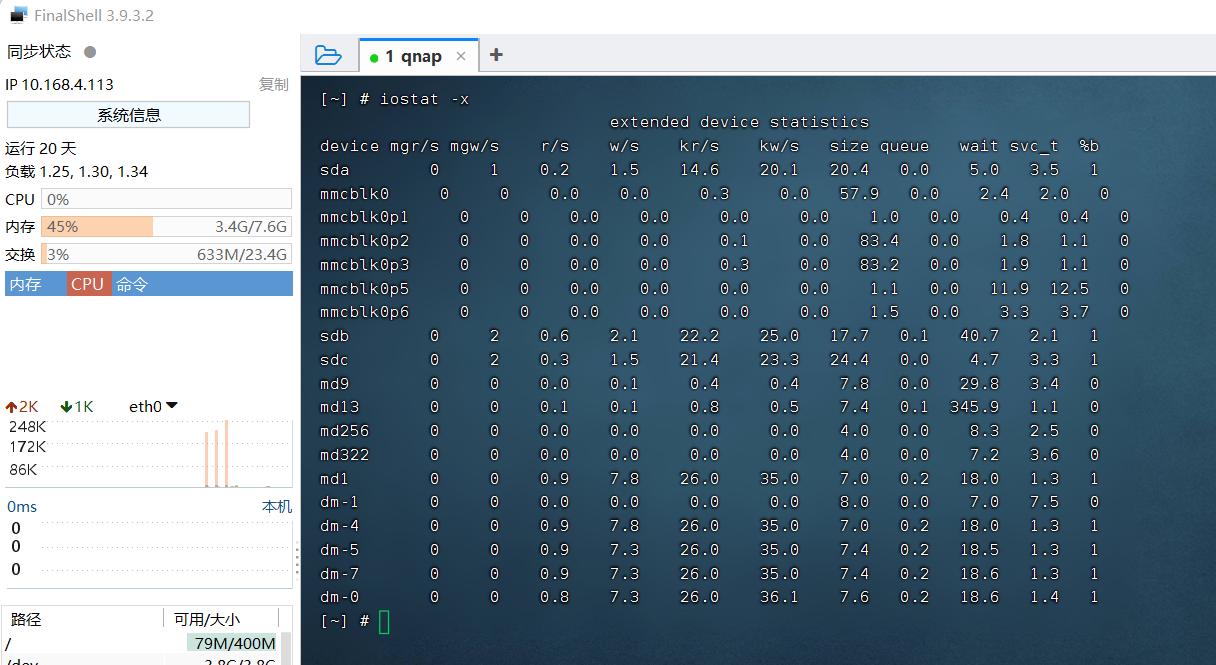This screenshot has height=665, width=1216.
Task: Open the connection manager folder icon
Action: [327, 55]
